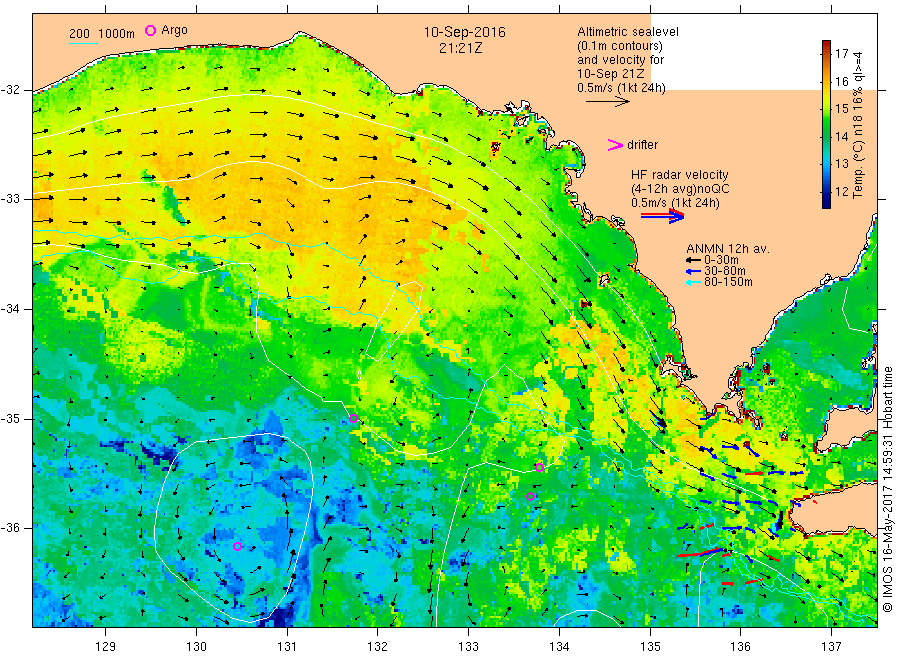Click the 'Temp. (°C)' colorbar axis title
900x660 pixels.
pos(858,169)
